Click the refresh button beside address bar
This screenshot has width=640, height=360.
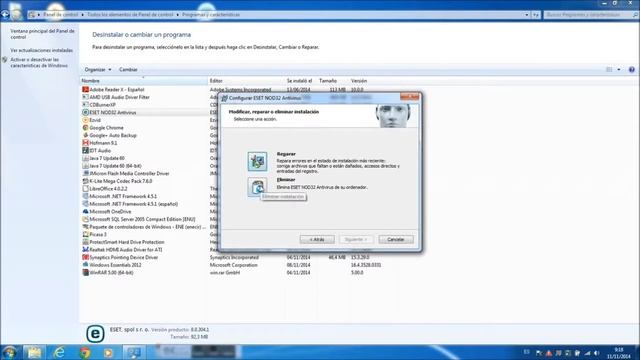(x=536, y=15)
